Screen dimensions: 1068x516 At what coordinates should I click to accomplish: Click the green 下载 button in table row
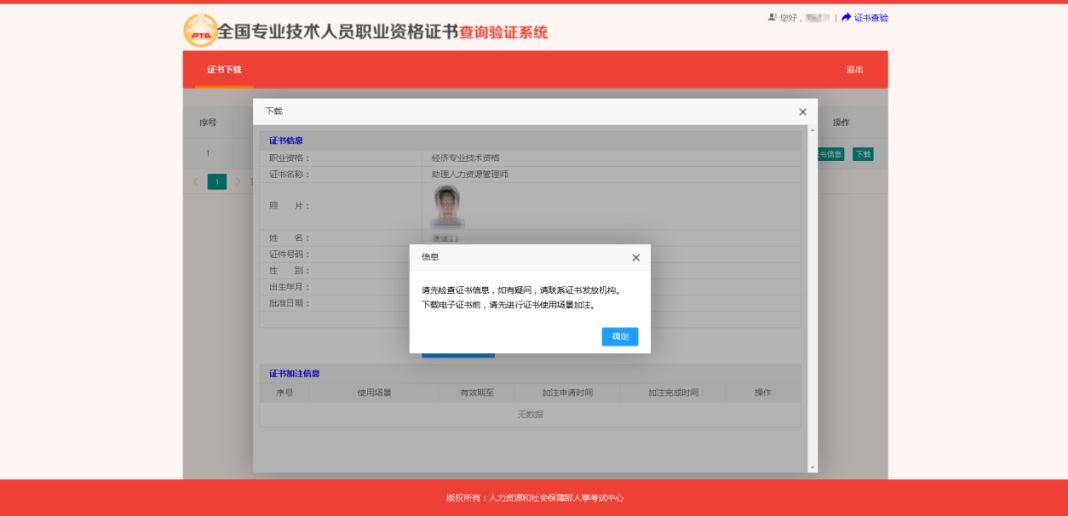(x=862, y=154)
